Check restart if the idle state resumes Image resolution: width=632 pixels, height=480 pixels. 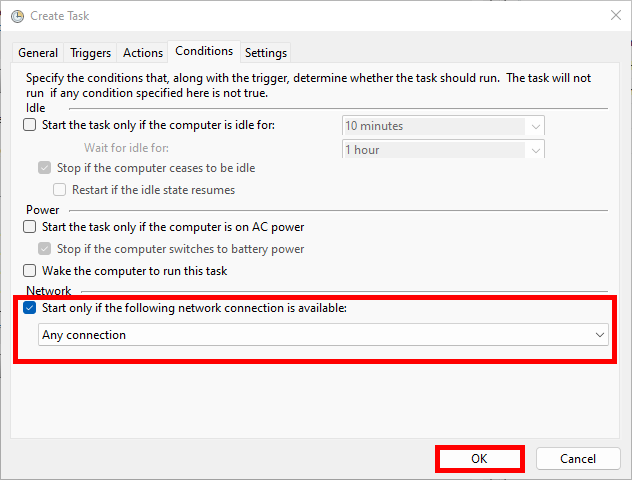click(60, 189)
